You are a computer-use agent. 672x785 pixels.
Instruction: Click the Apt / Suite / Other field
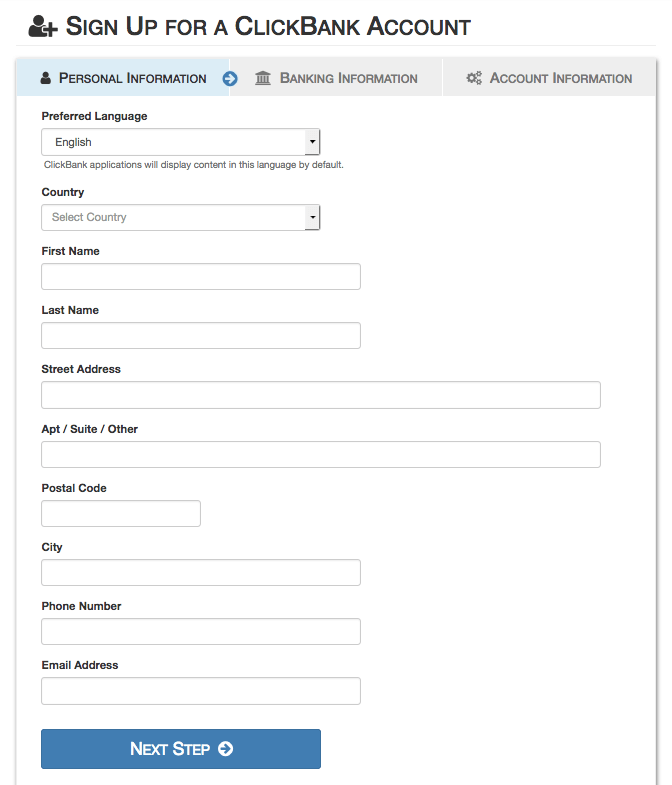[x=320, y=455]
